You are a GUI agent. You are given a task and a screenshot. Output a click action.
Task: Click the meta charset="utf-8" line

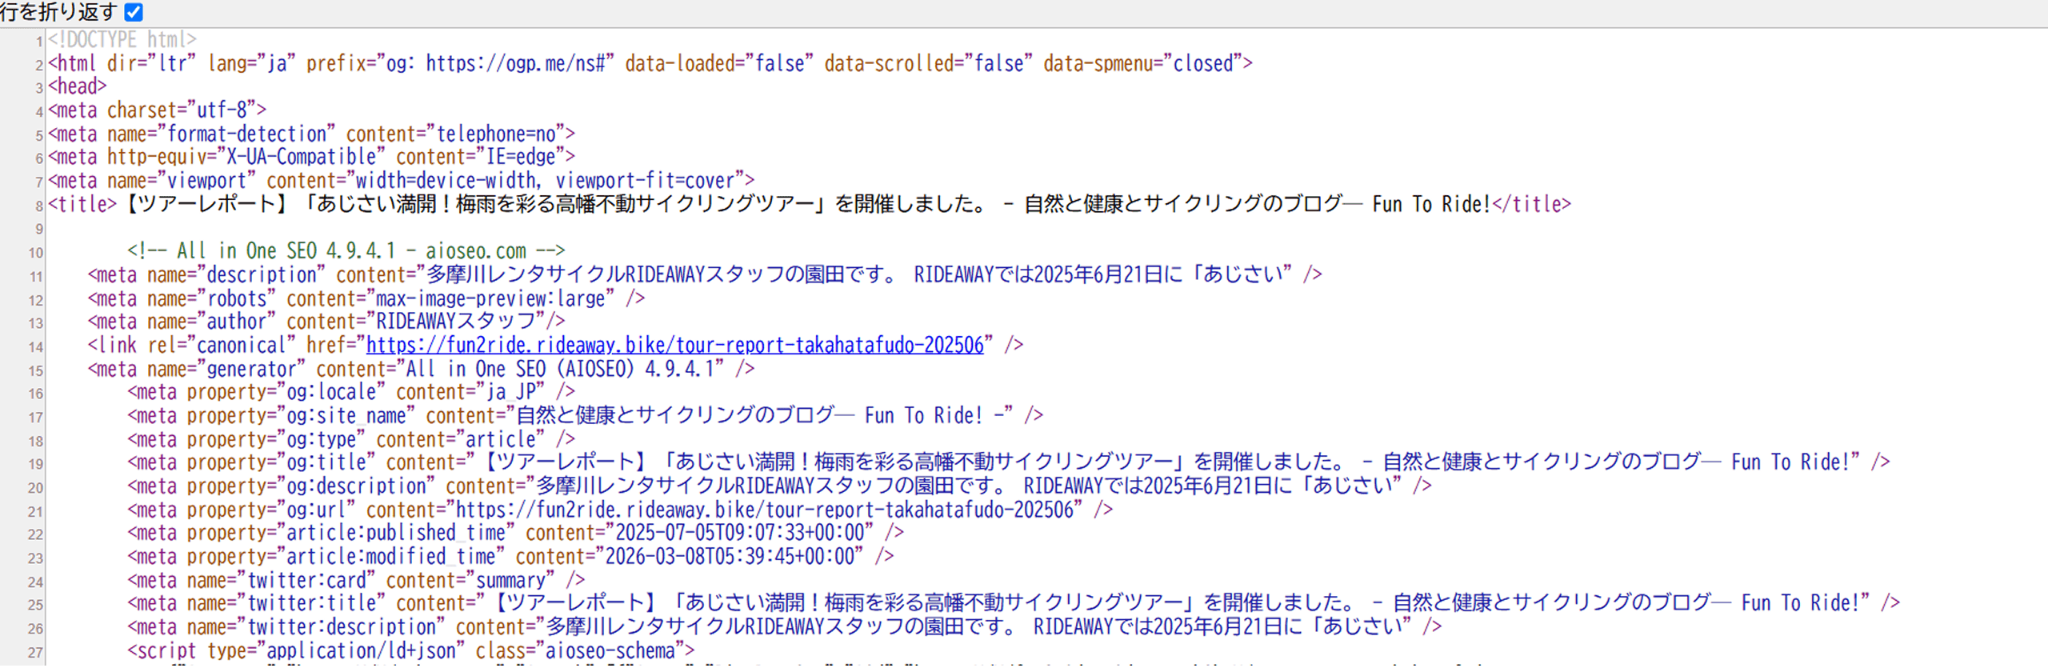157,110
